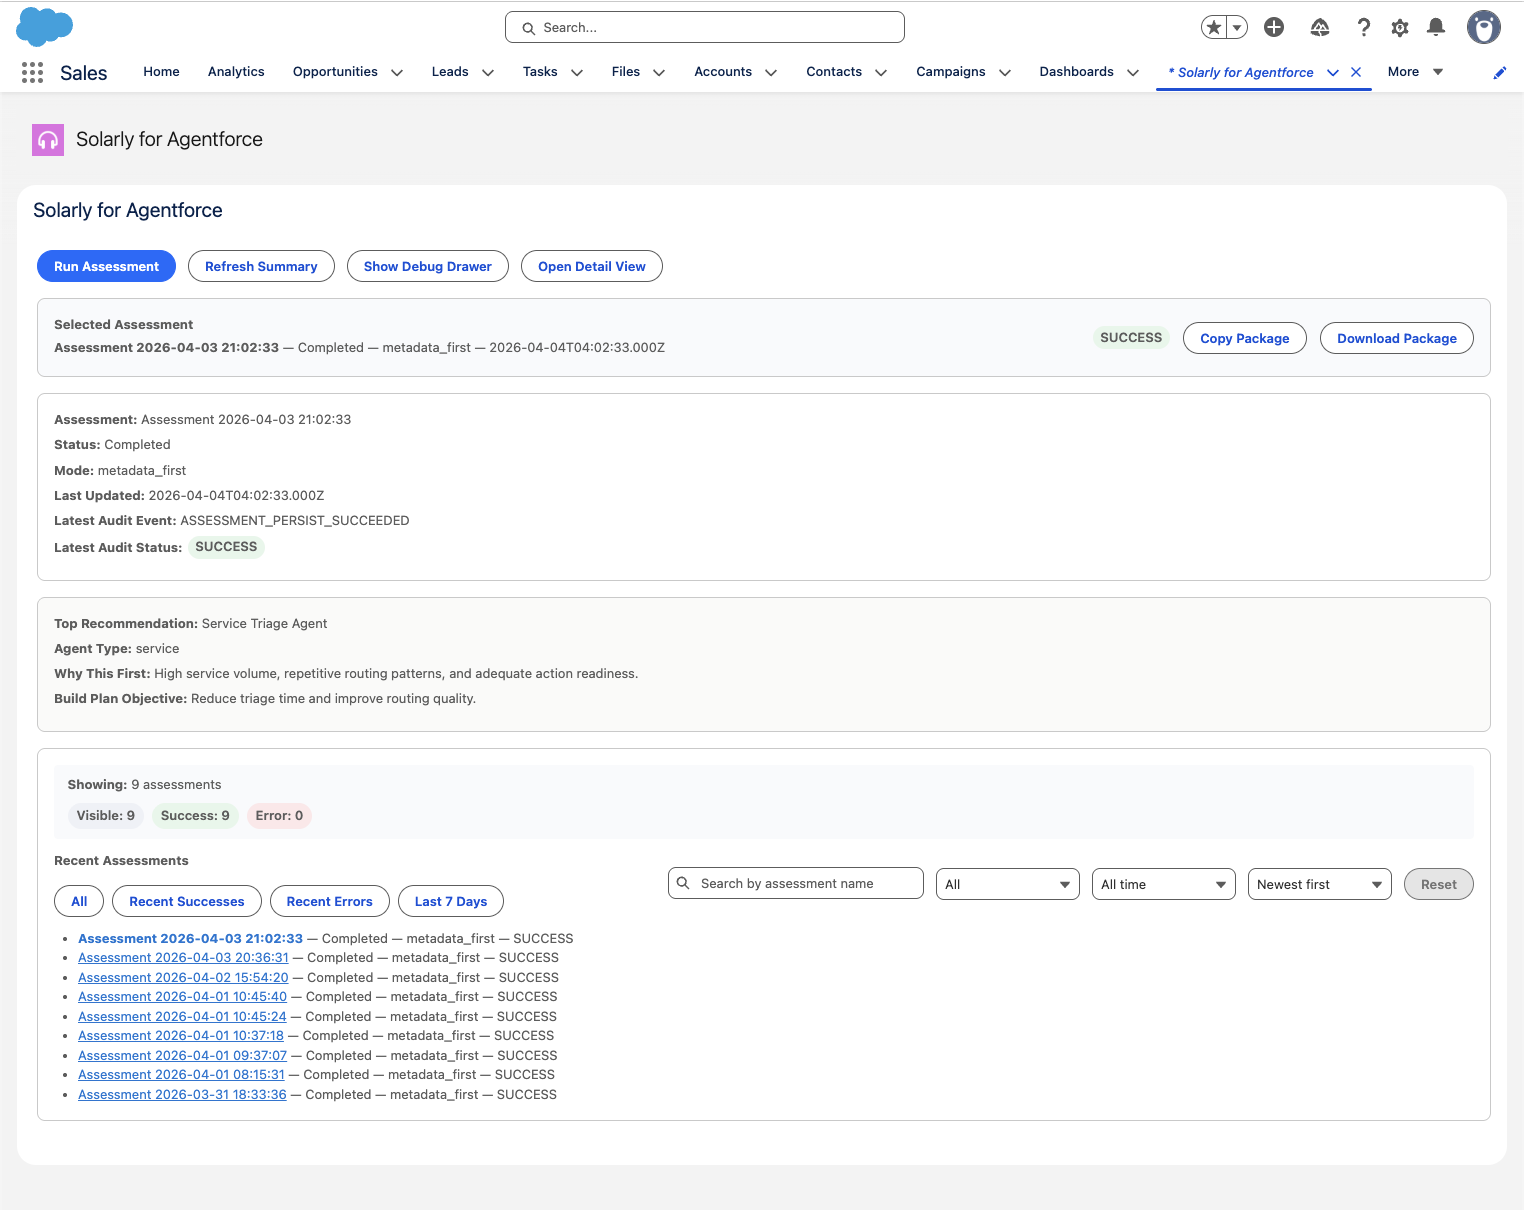Expand the Tasks nav chevron
1524x1210 pixels.
tap(577, 73)
